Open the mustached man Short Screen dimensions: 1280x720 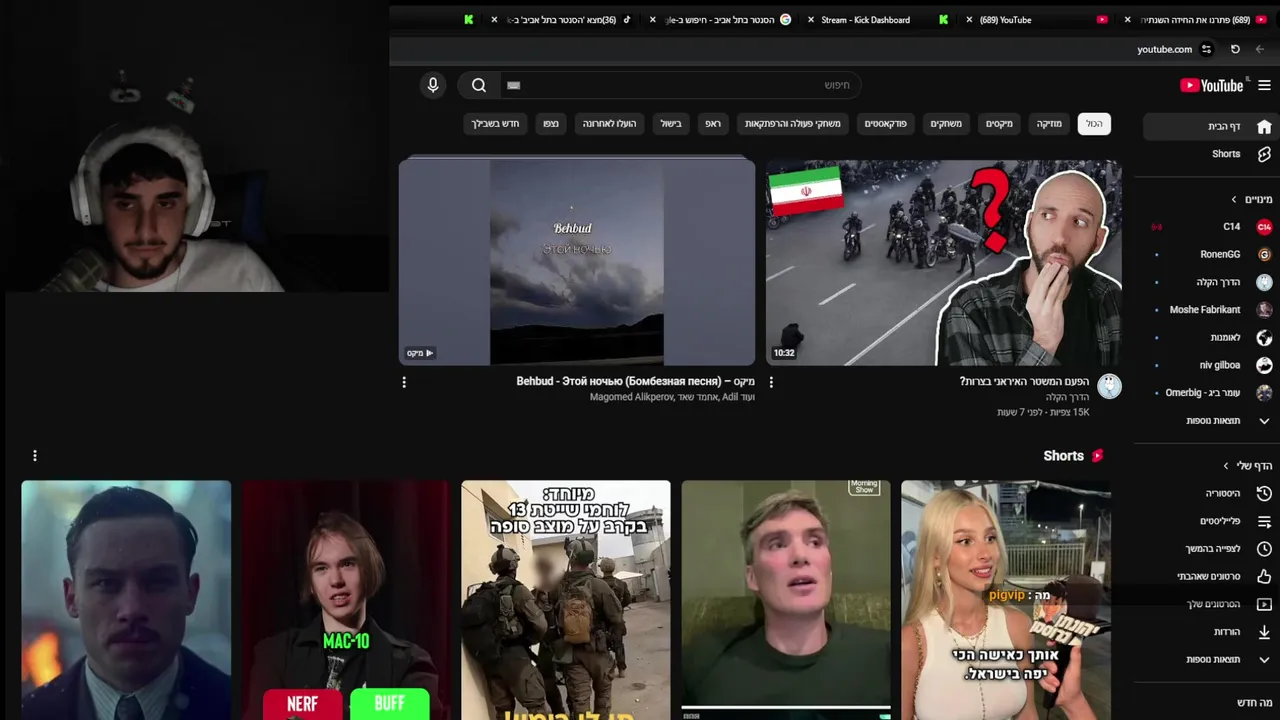pos(126,600)
